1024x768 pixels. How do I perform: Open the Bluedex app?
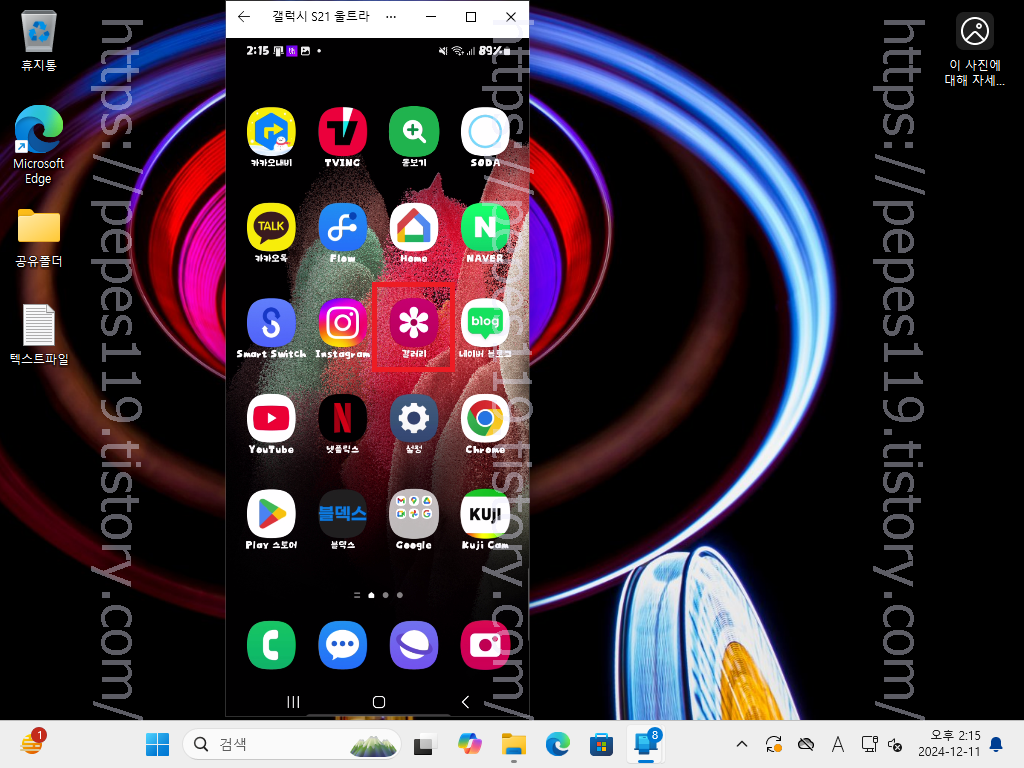(x=342, y=513)
